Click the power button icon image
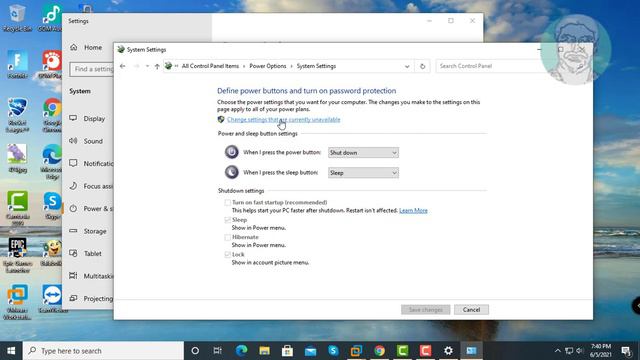Viewport: 640px width, 360px height. [231, 152]
